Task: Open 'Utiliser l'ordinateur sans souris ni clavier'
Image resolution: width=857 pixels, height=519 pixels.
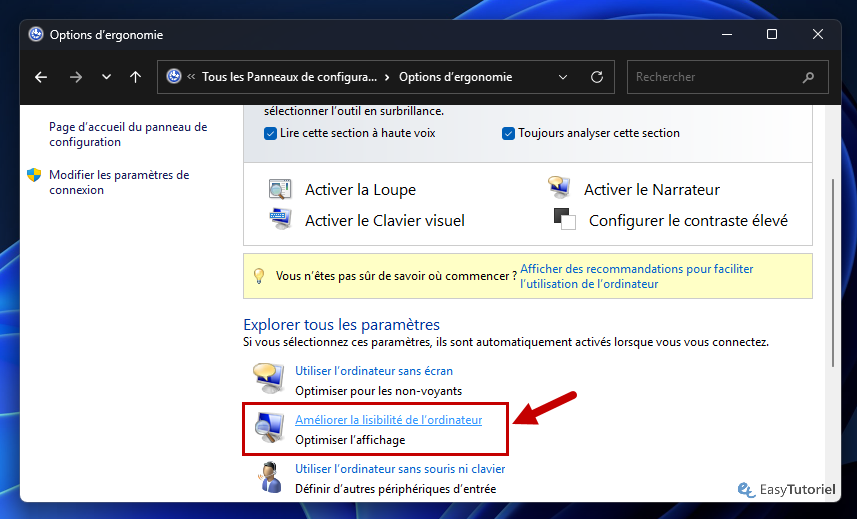Action: pos(400,469)
